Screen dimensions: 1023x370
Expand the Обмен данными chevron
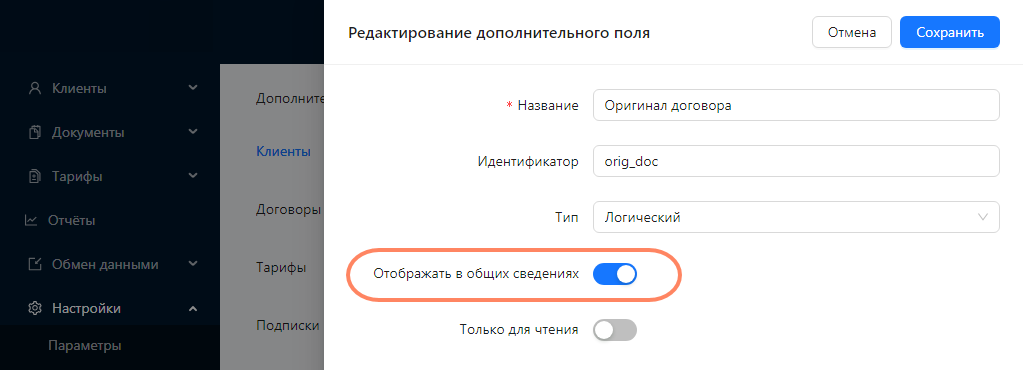coord(192,264)
